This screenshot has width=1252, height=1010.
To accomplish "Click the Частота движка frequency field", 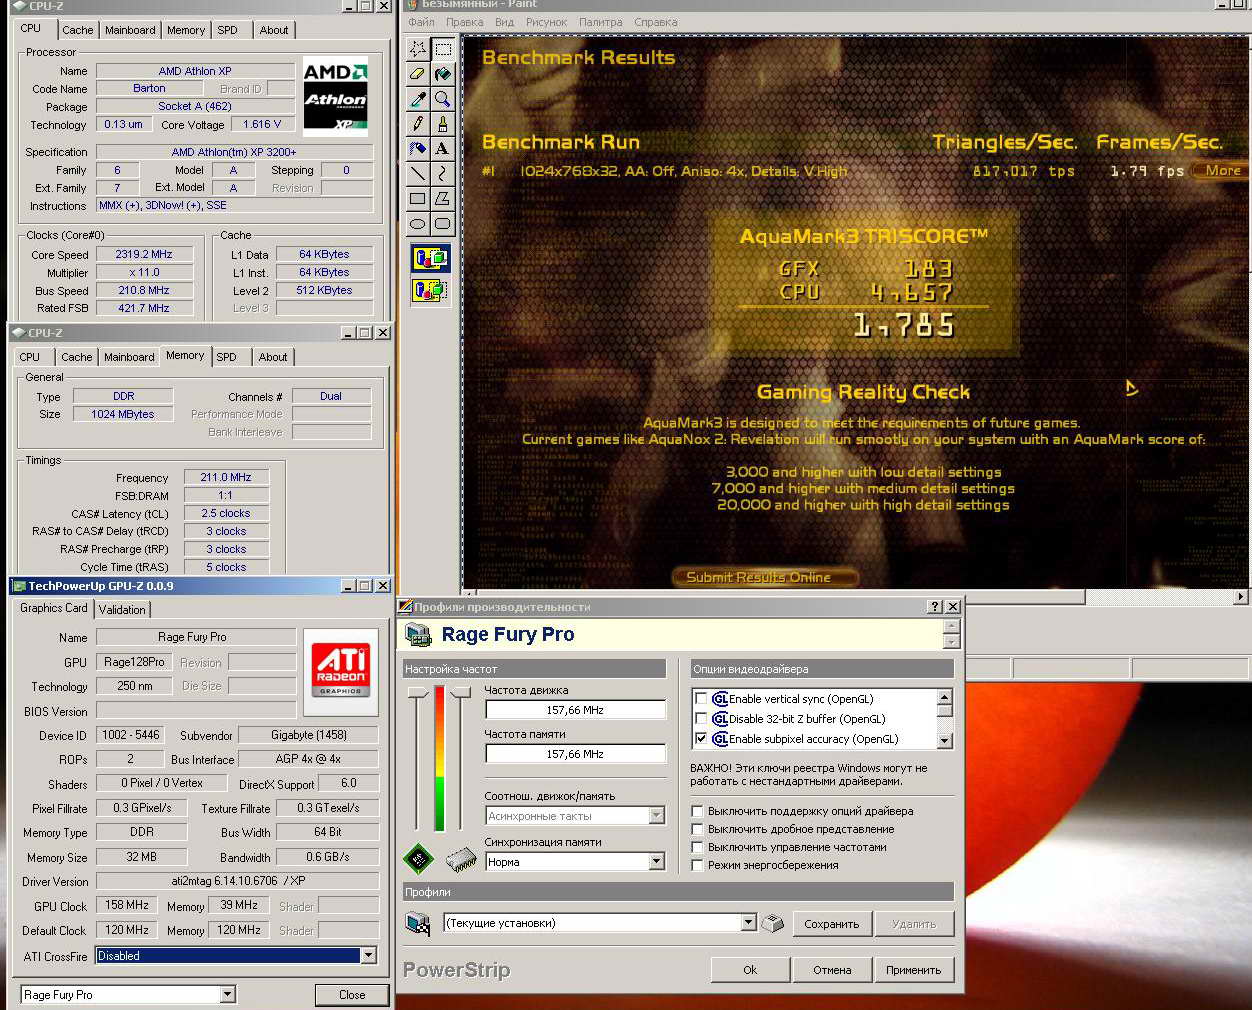I will click(x=575, y=710).
